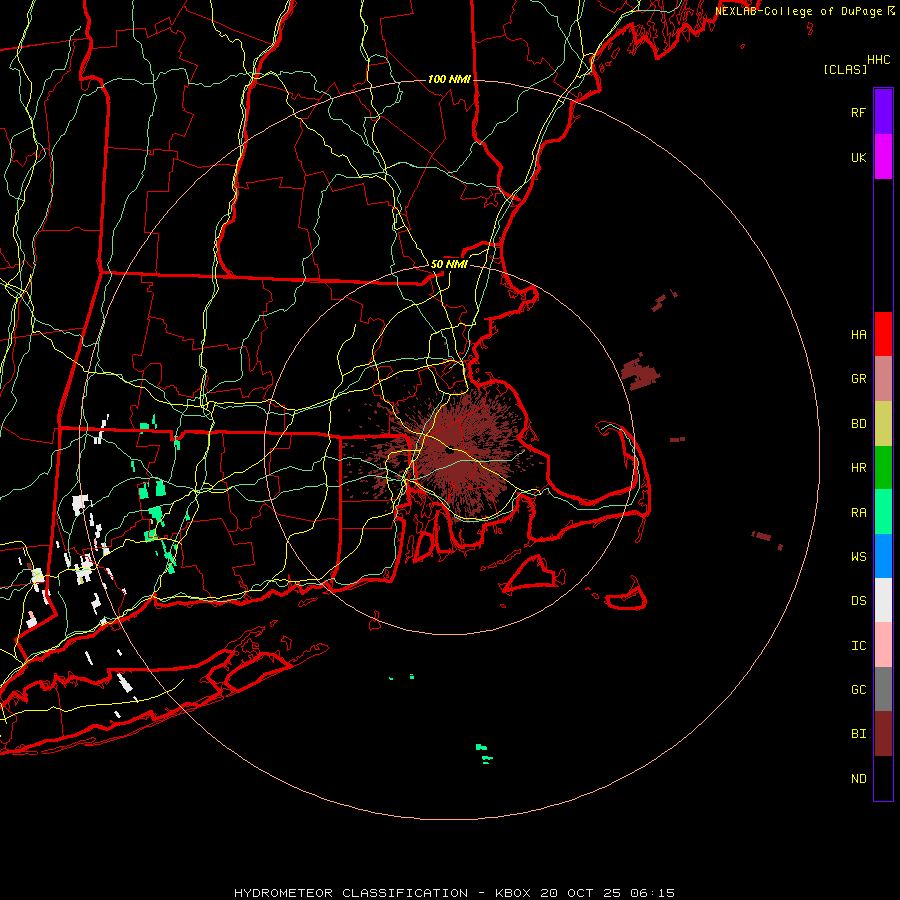Click Nantucket island outline on map
900x900 pixels.
click(x=628, y=596)
